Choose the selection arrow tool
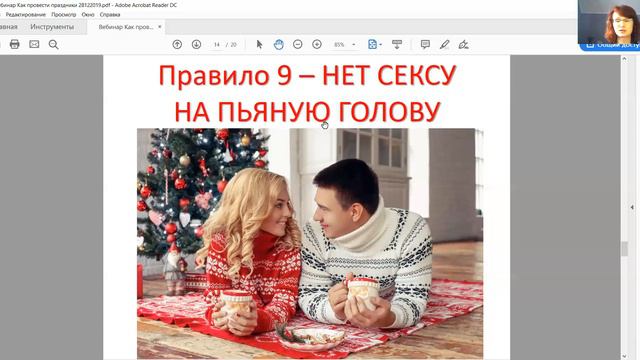The width and height of the screenshot is (640, 360). coord(259,44)
